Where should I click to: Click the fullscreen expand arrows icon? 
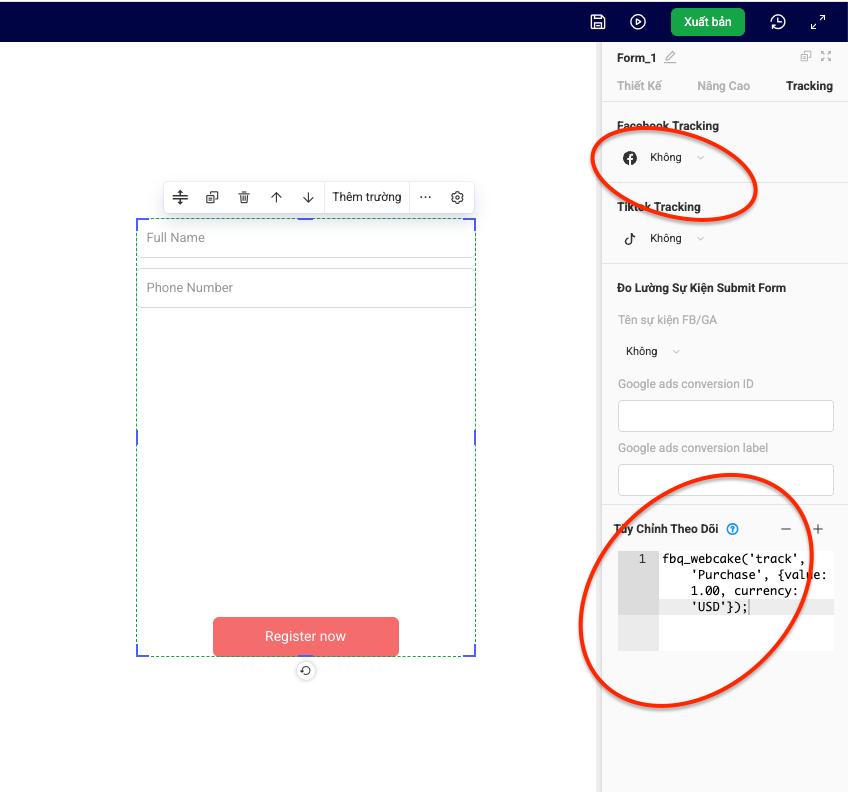click(x=818, y=22)
